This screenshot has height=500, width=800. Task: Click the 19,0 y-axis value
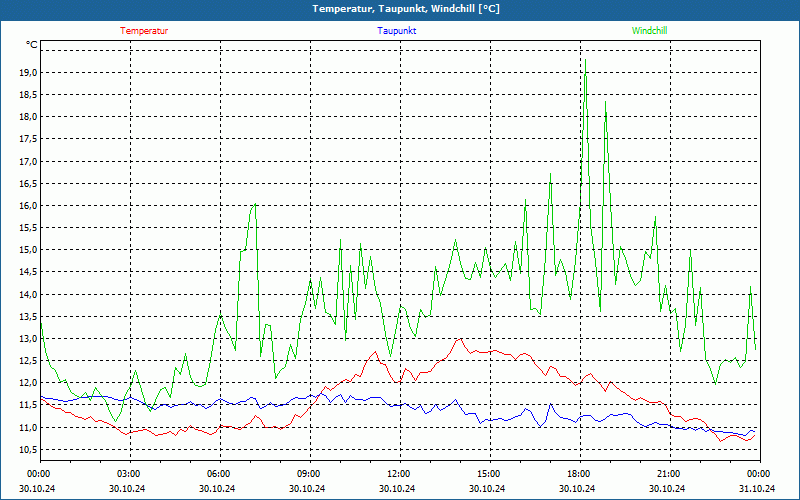pyautogui.click(x=29, y=72)
